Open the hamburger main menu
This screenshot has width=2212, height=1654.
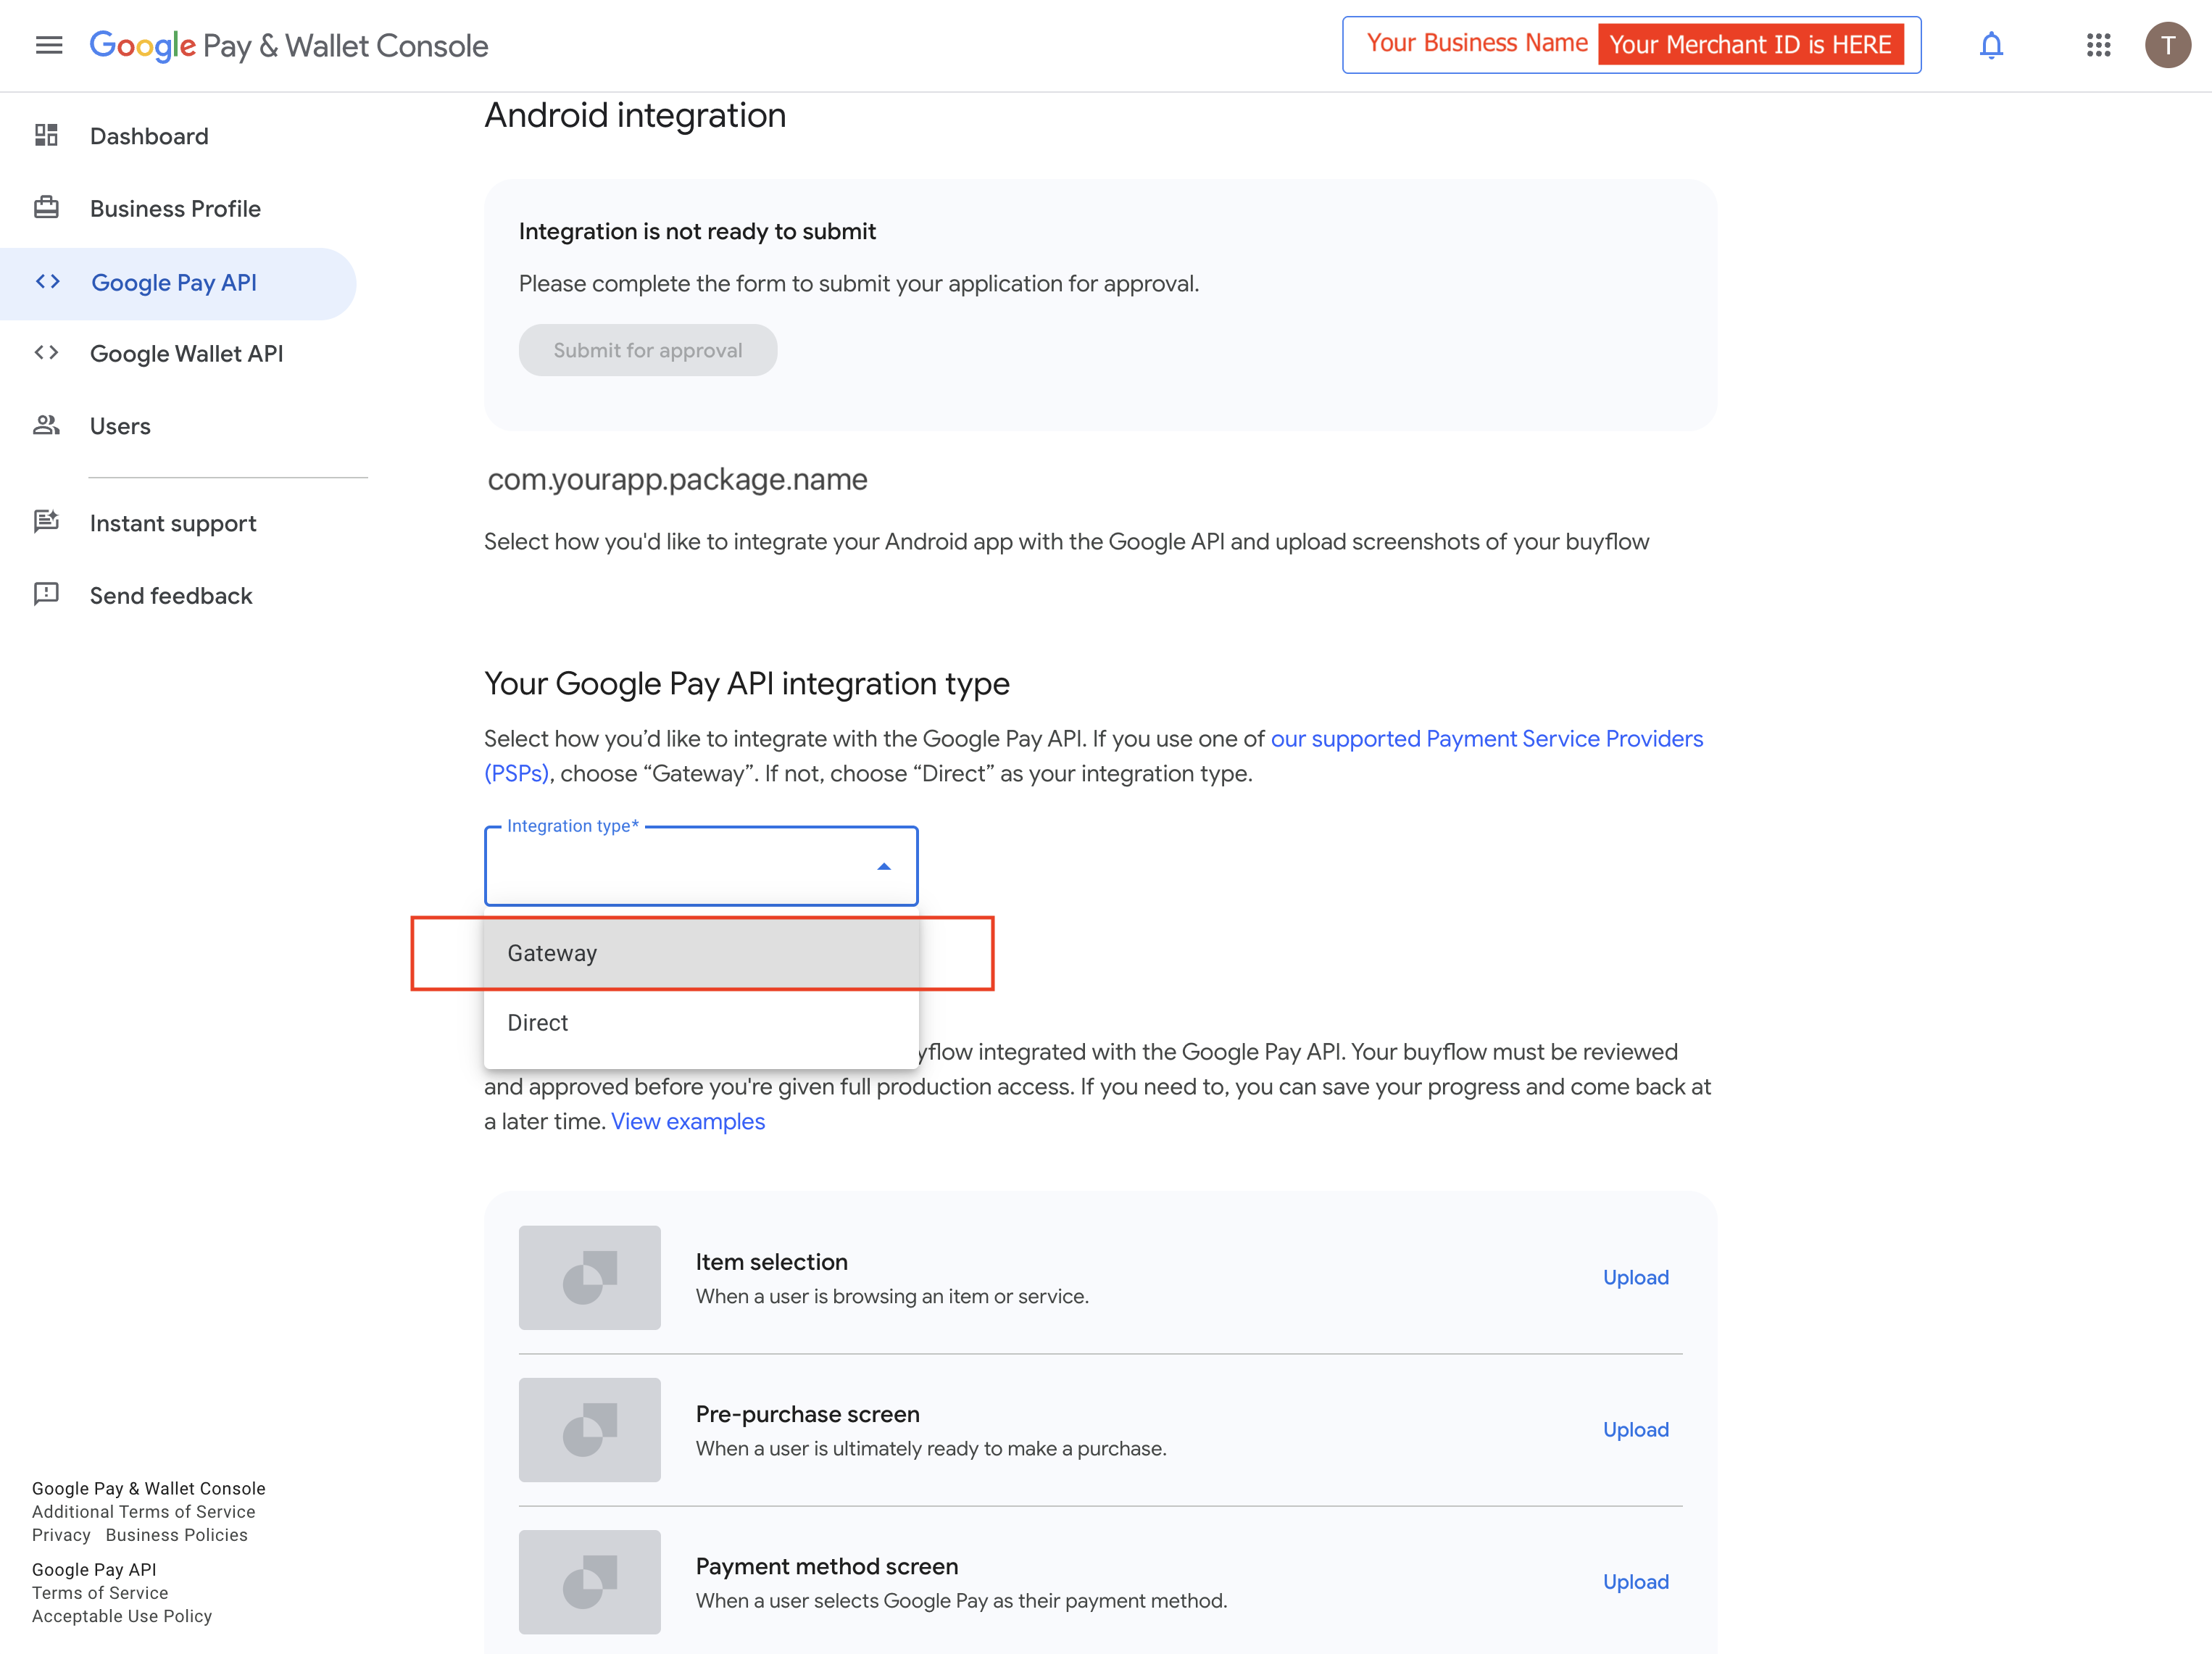(48, 45)
